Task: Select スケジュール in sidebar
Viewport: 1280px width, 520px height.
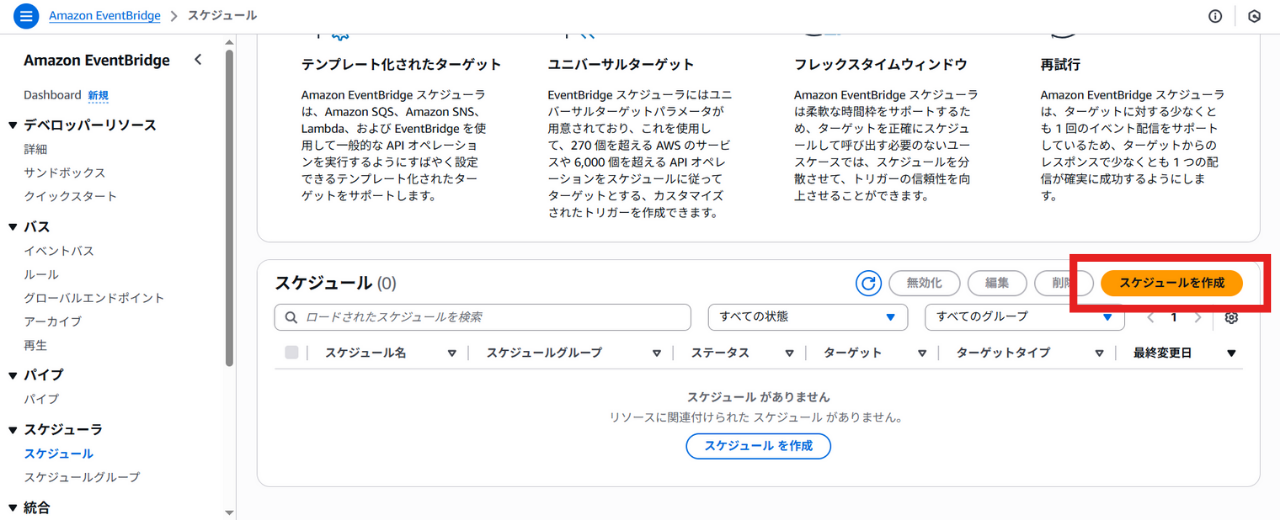Action: coord(59,453)
